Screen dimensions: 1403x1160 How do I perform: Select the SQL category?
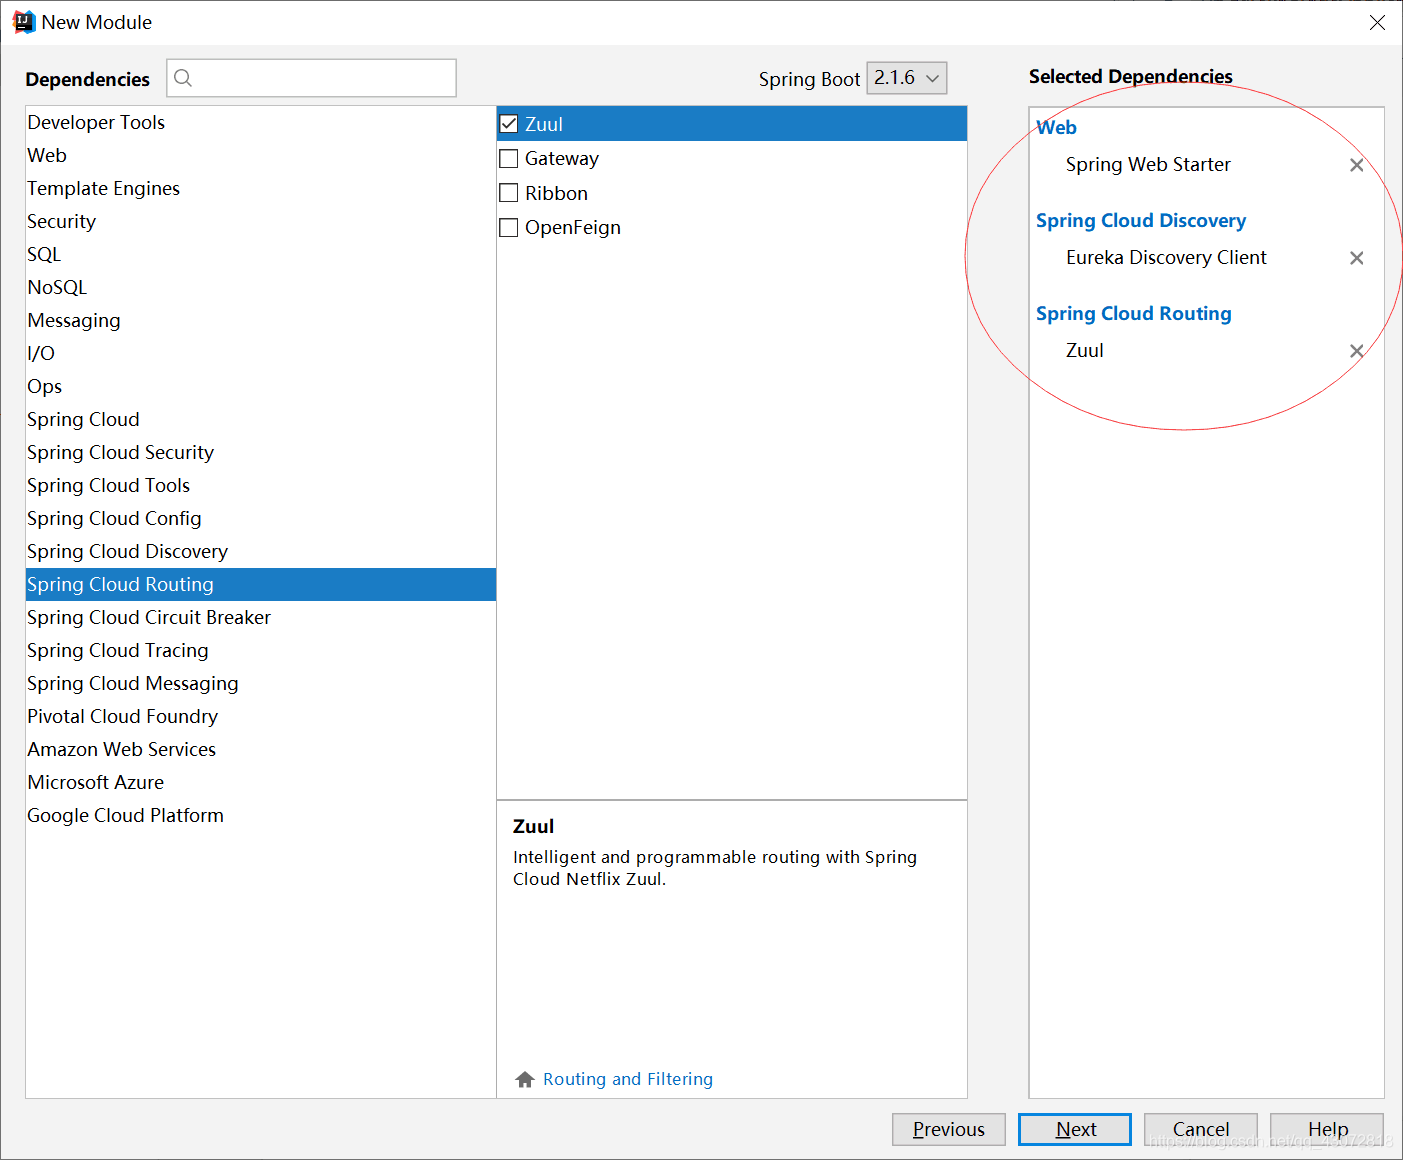[261, 254]
